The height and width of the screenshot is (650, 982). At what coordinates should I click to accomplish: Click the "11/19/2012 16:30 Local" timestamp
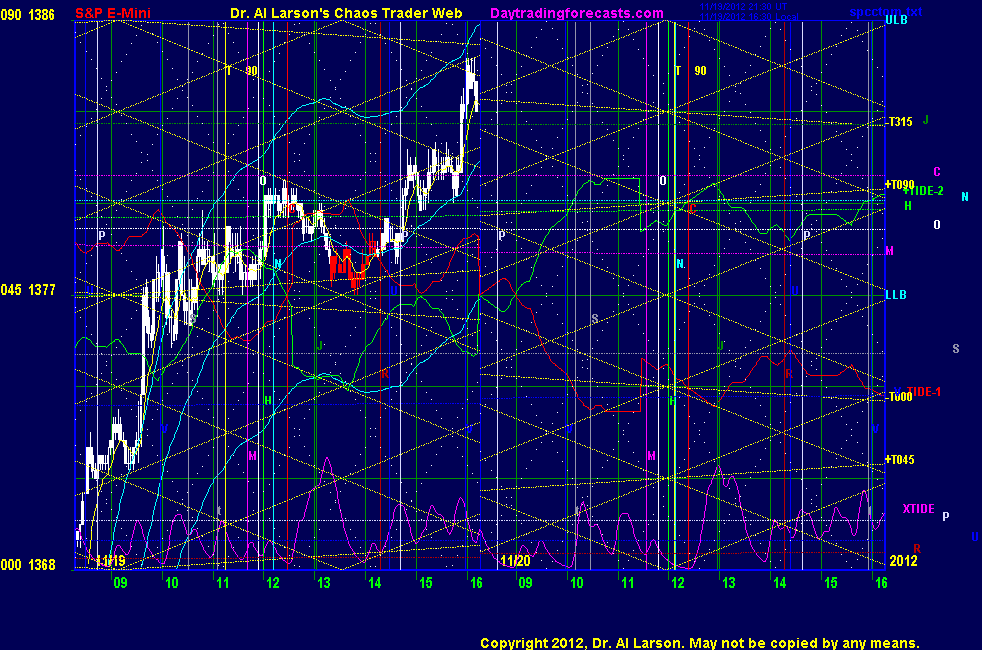click(x=748, y=16)
